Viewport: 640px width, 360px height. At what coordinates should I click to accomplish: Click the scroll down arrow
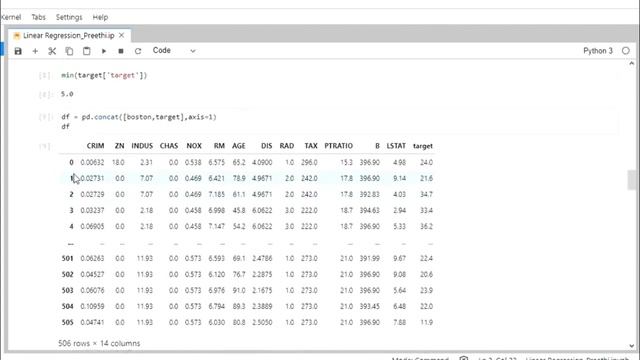click(631, 346)
